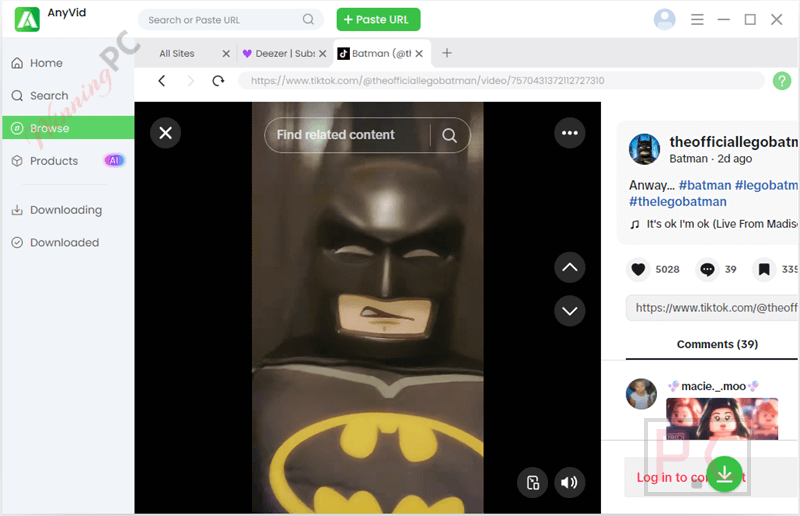Open theofficiallegobatman username link
The image size is (800, 516).
[x=733, y=141]
